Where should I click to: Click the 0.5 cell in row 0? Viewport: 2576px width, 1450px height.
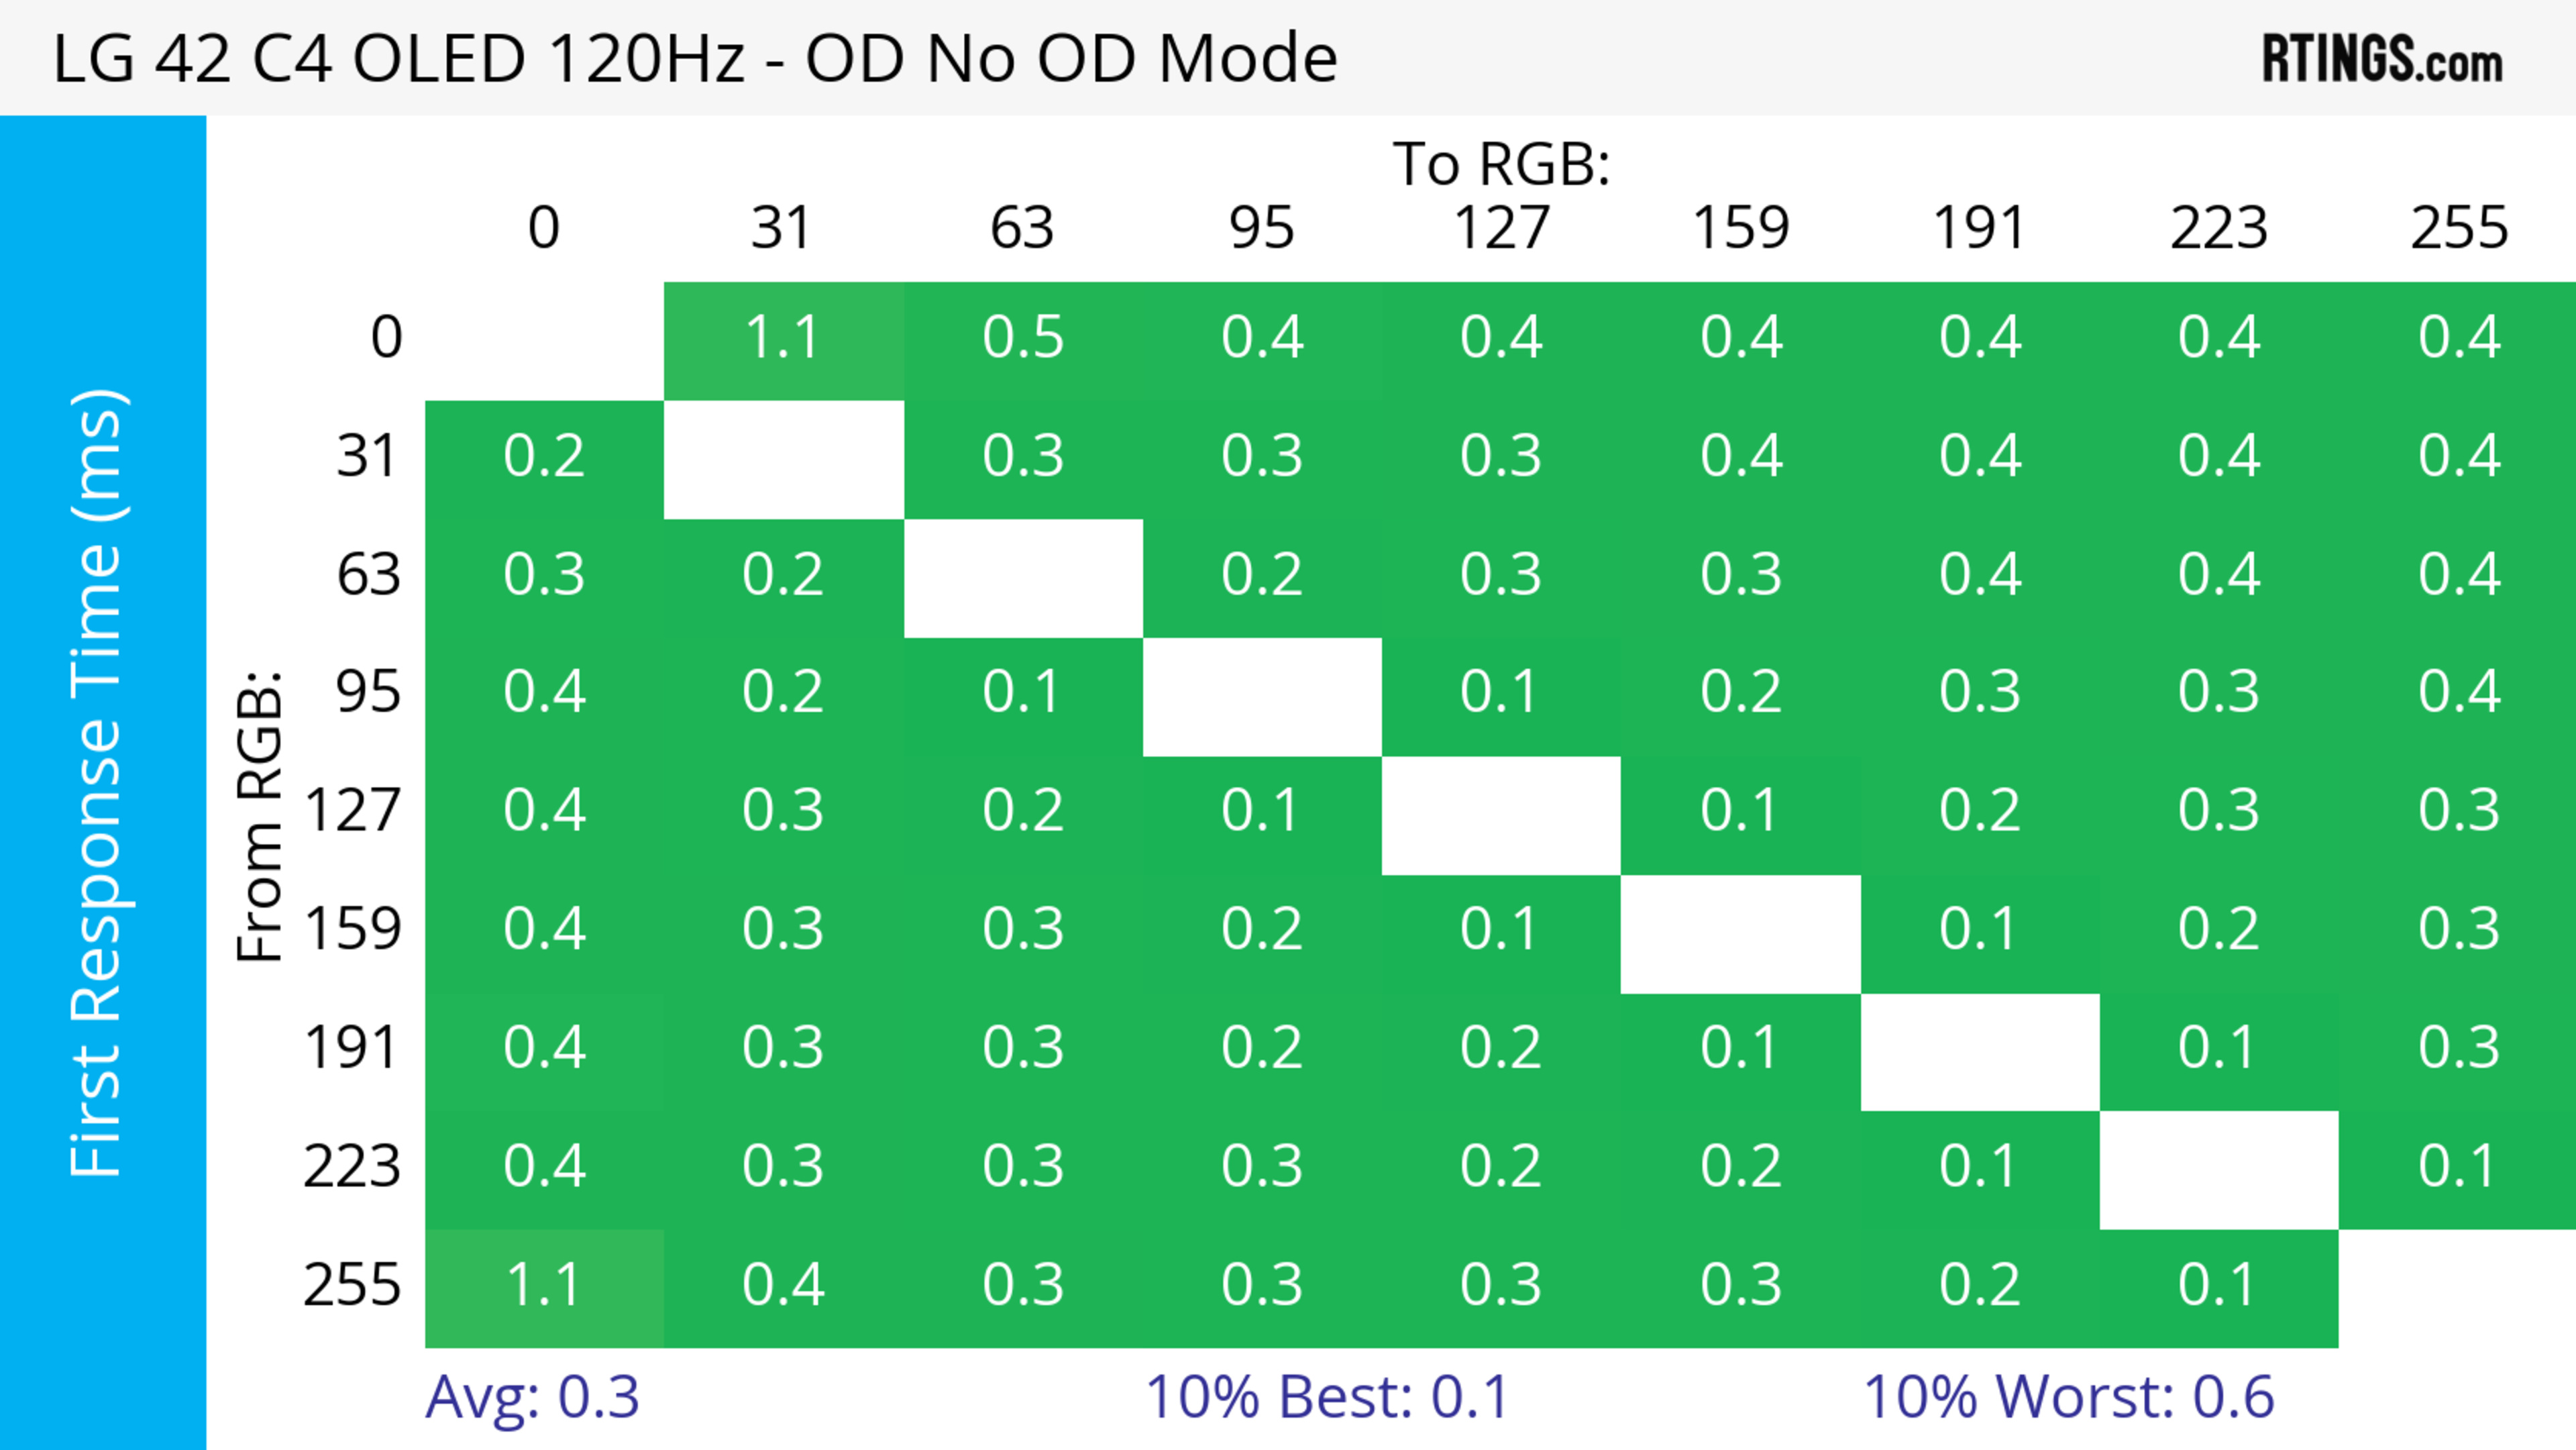(x=1022, y=338)
